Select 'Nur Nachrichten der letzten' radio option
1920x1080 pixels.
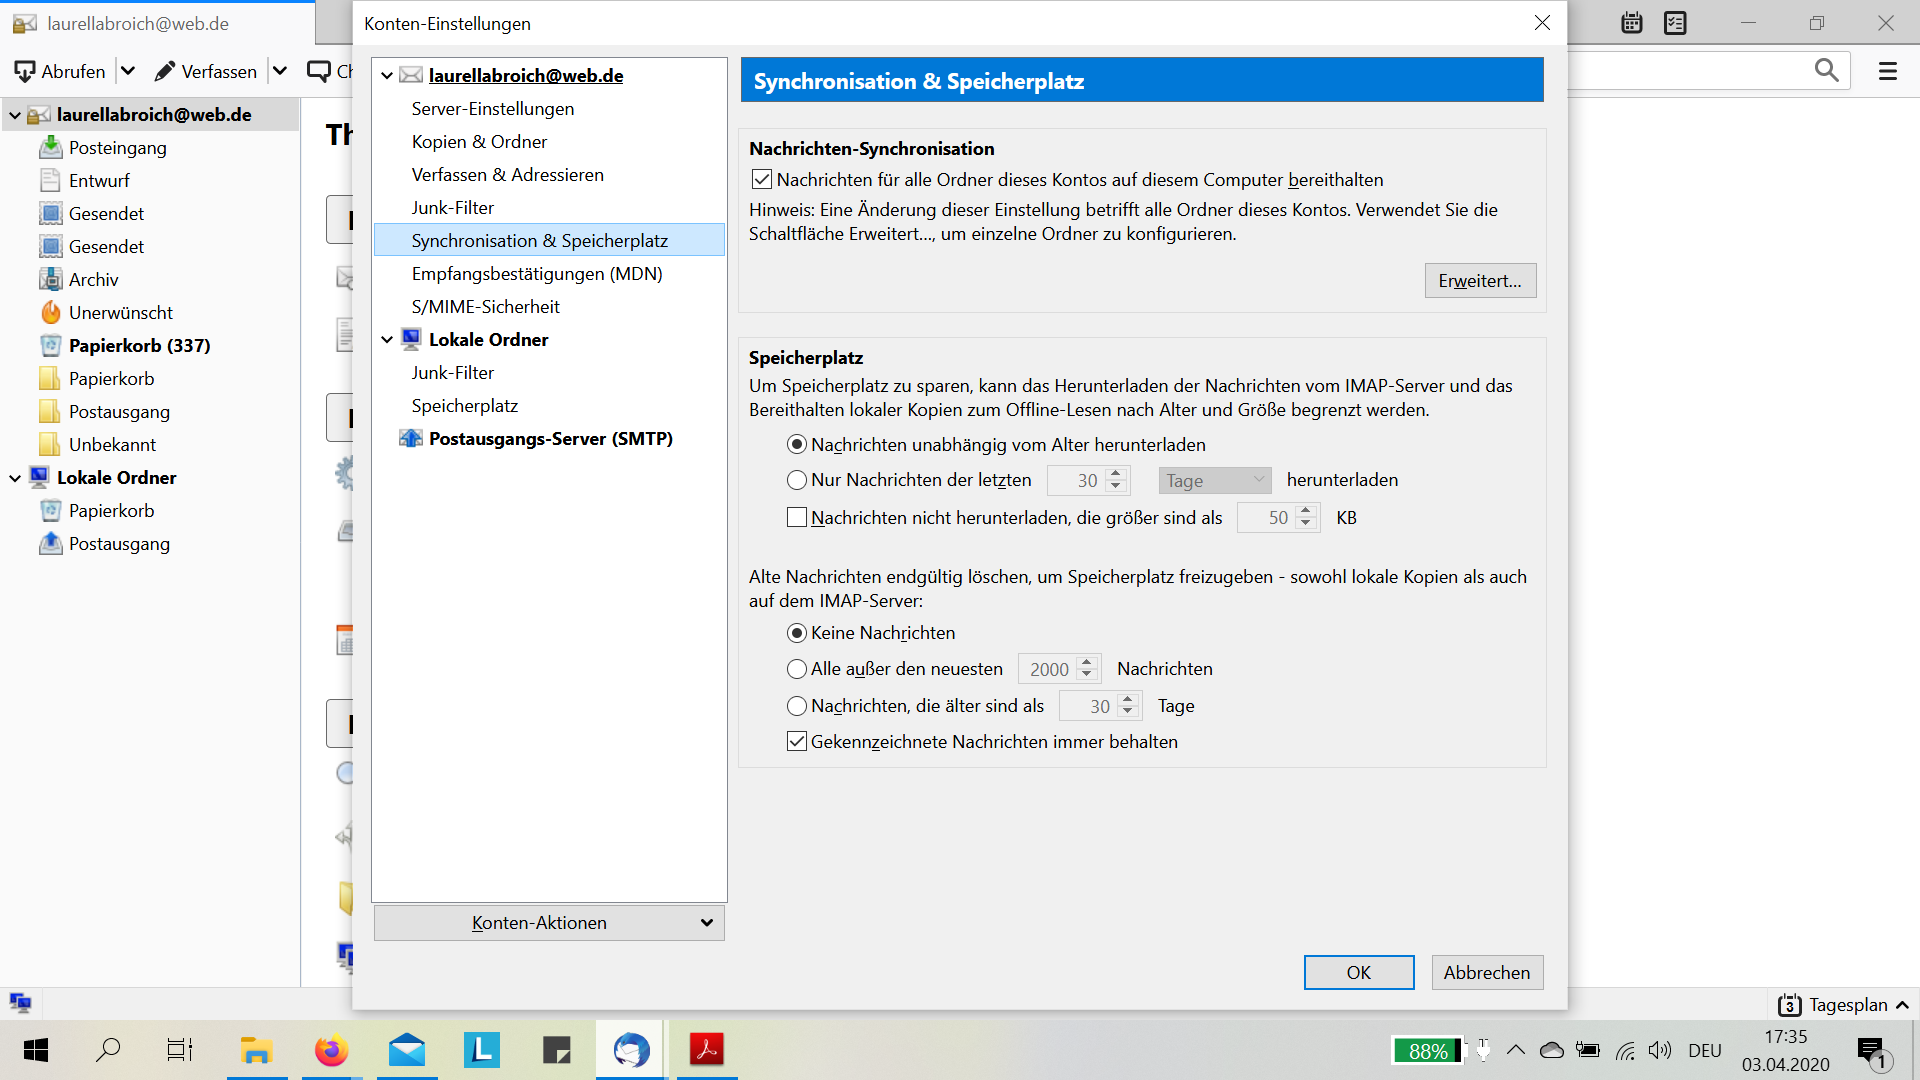(x=797, y=480)
